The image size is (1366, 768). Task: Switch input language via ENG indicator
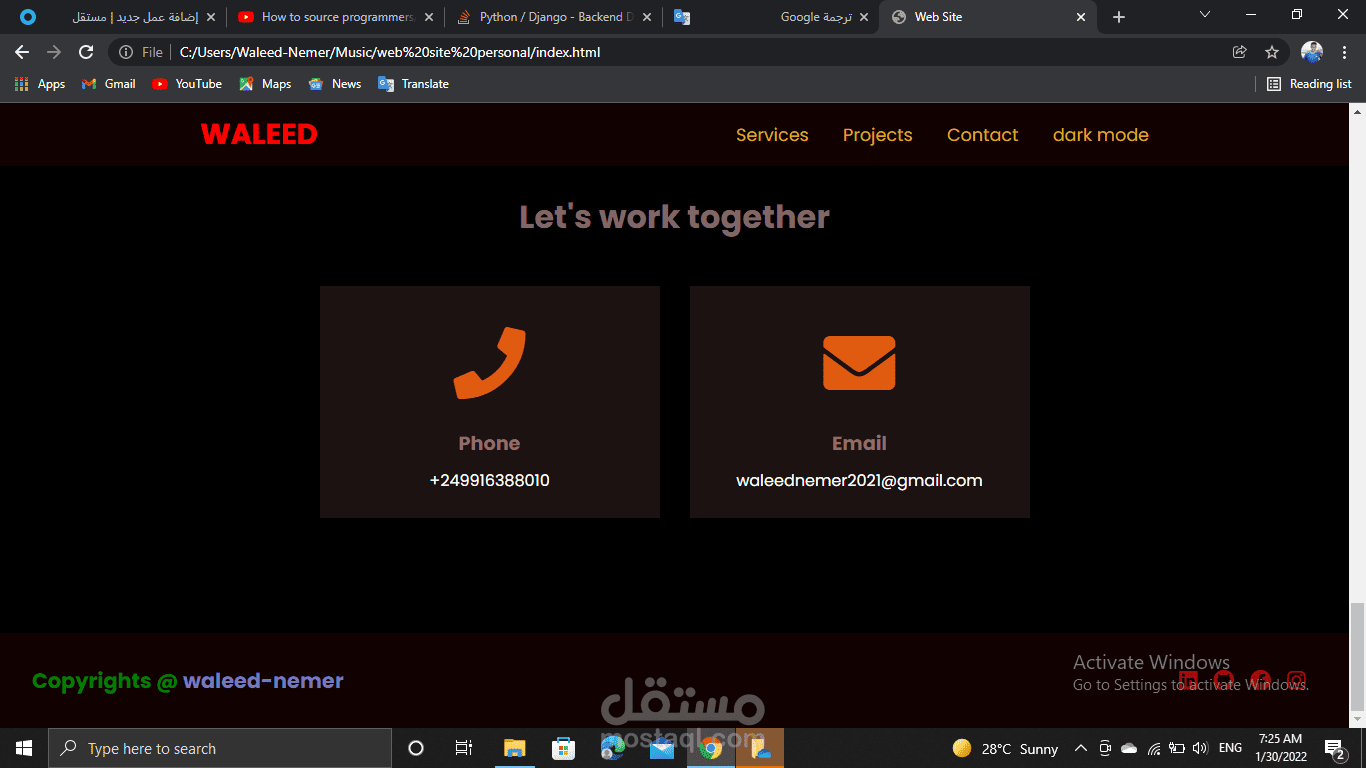coord(1230,748)
